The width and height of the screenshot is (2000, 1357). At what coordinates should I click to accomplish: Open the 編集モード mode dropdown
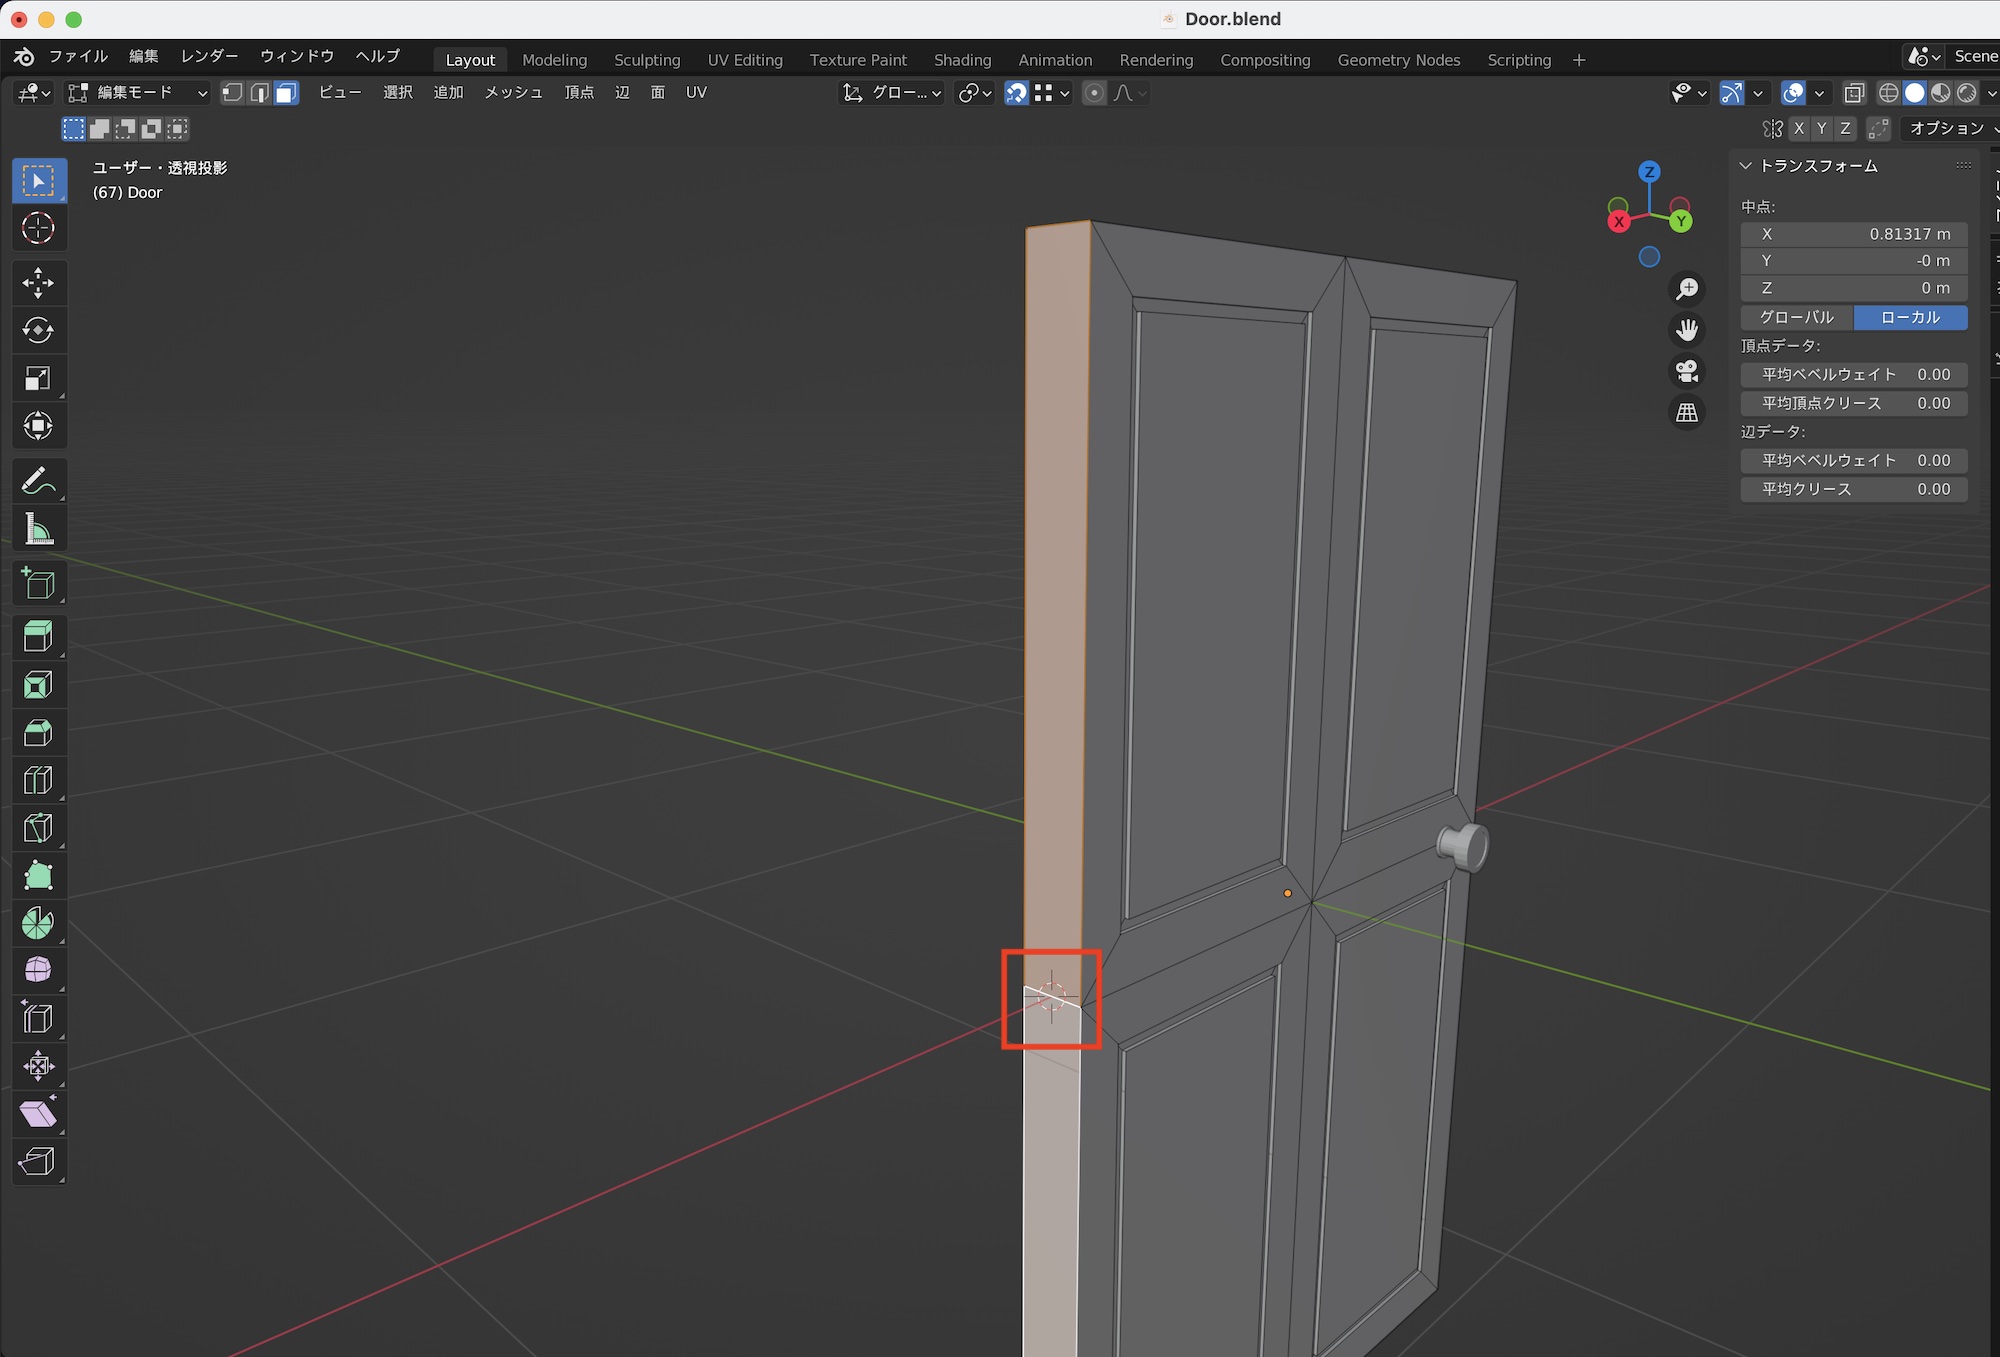(137, 93)
